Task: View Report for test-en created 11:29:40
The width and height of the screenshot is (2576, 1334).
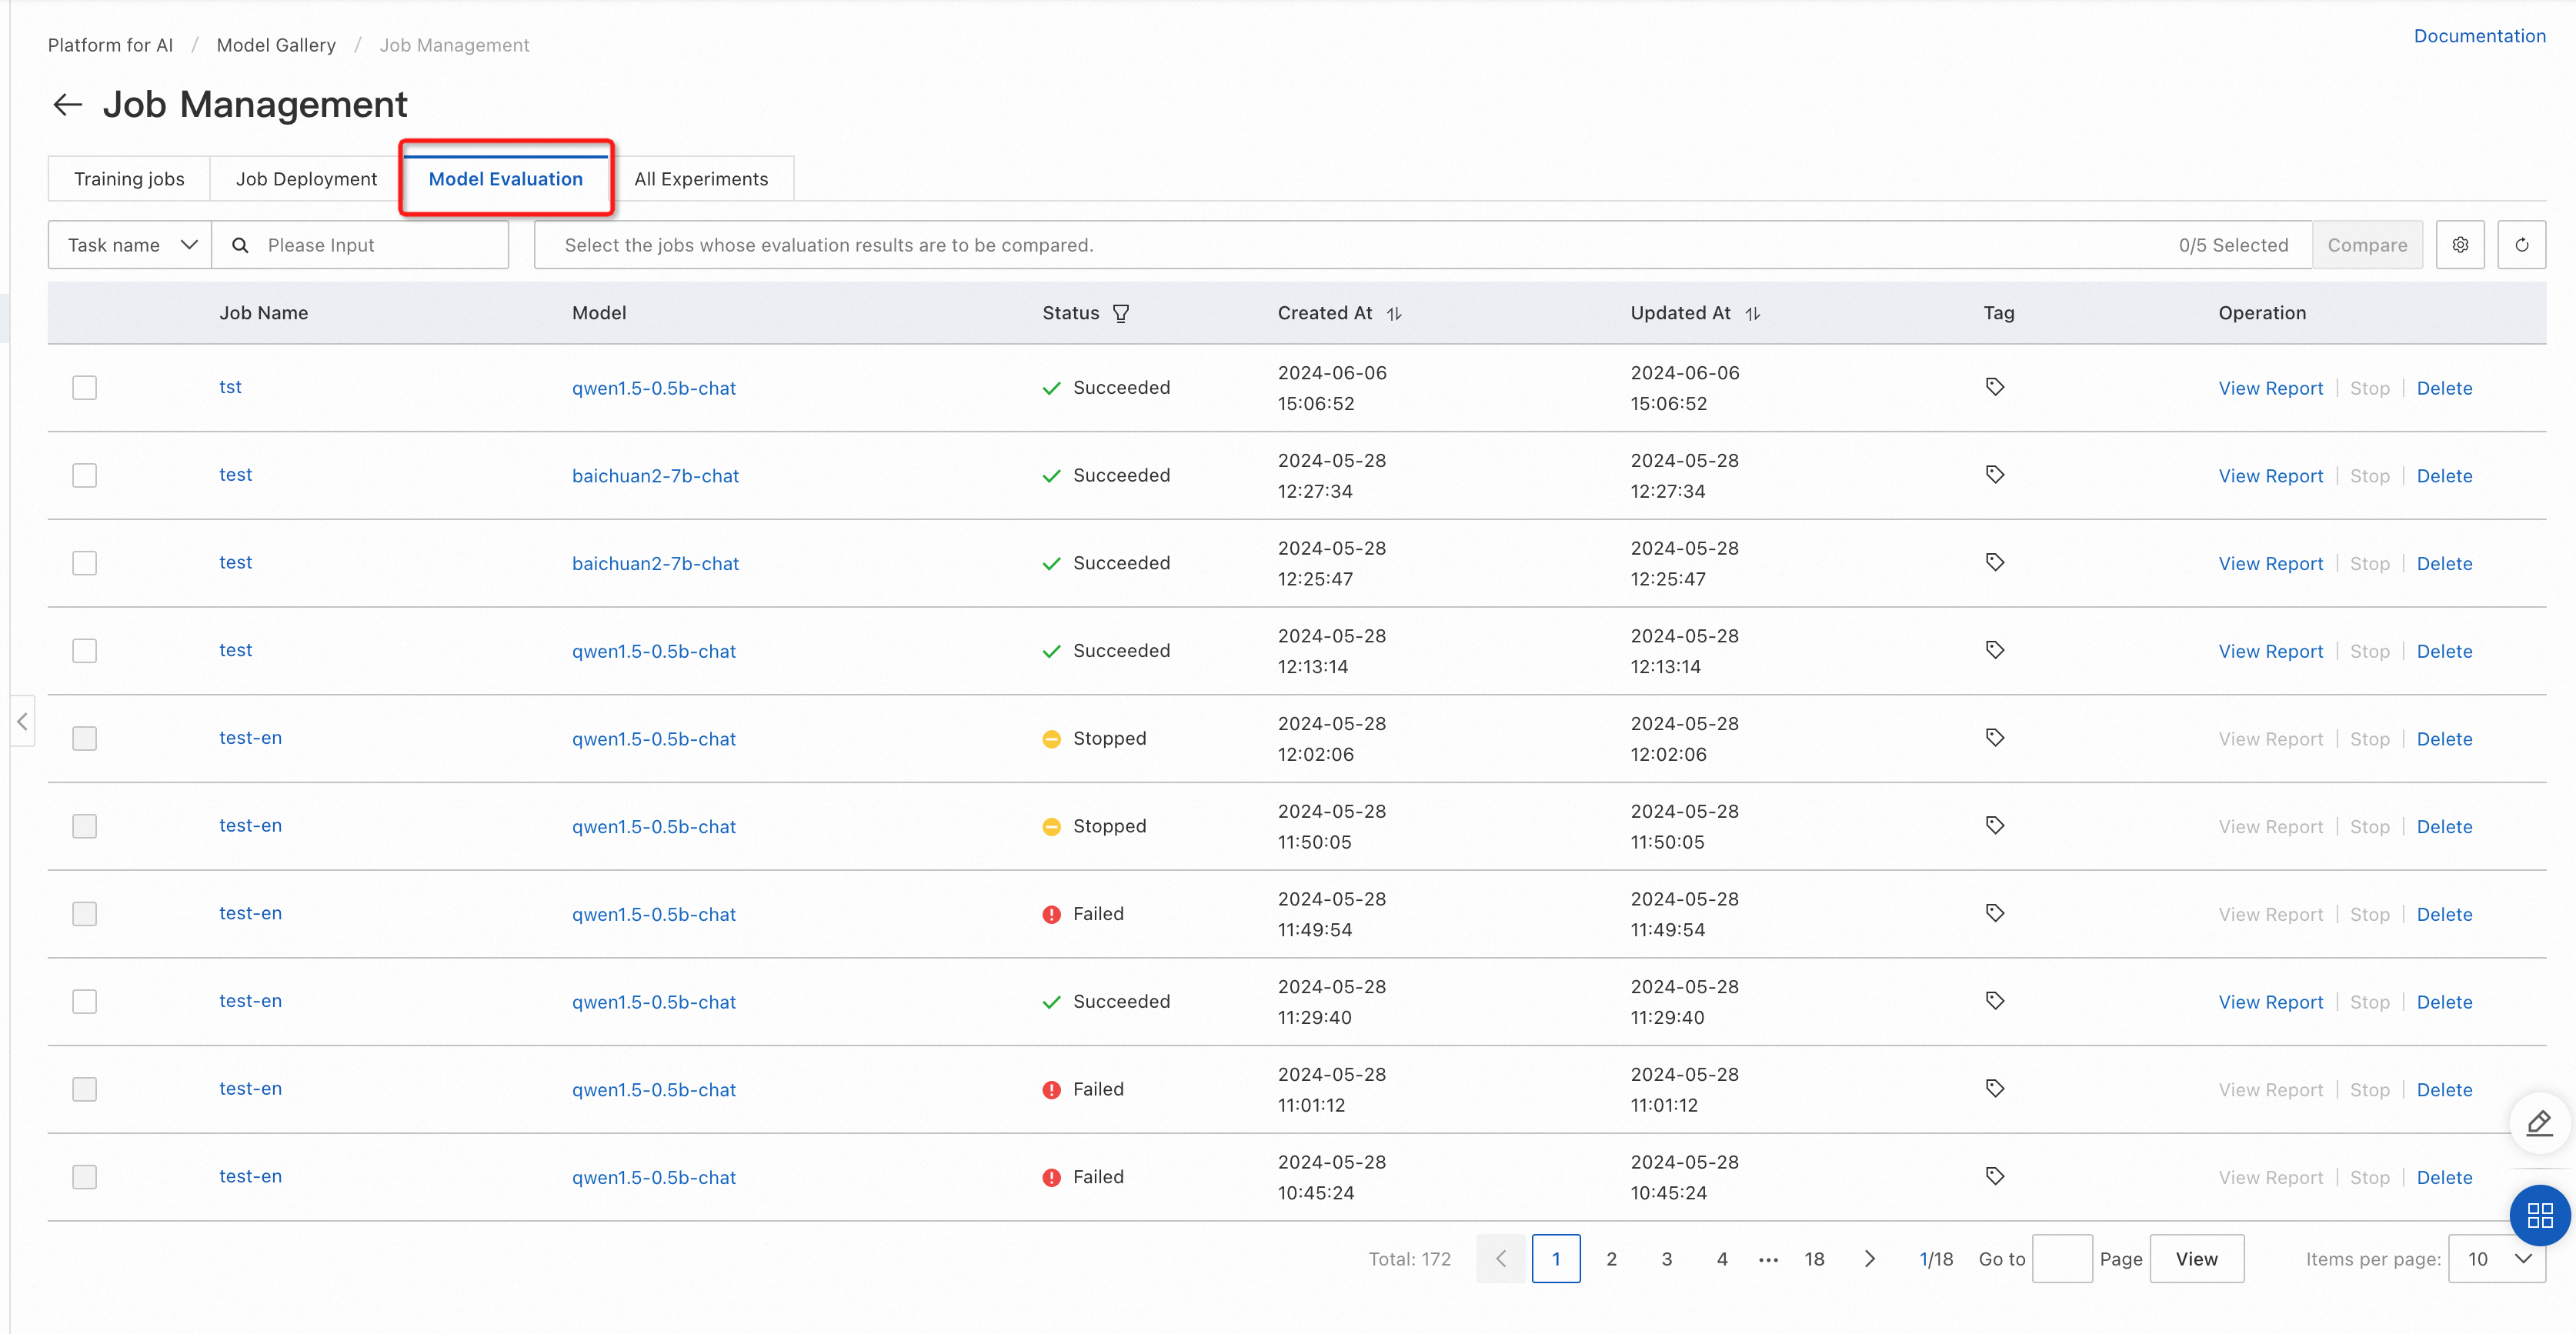Action: [x=2270, y=1002]
